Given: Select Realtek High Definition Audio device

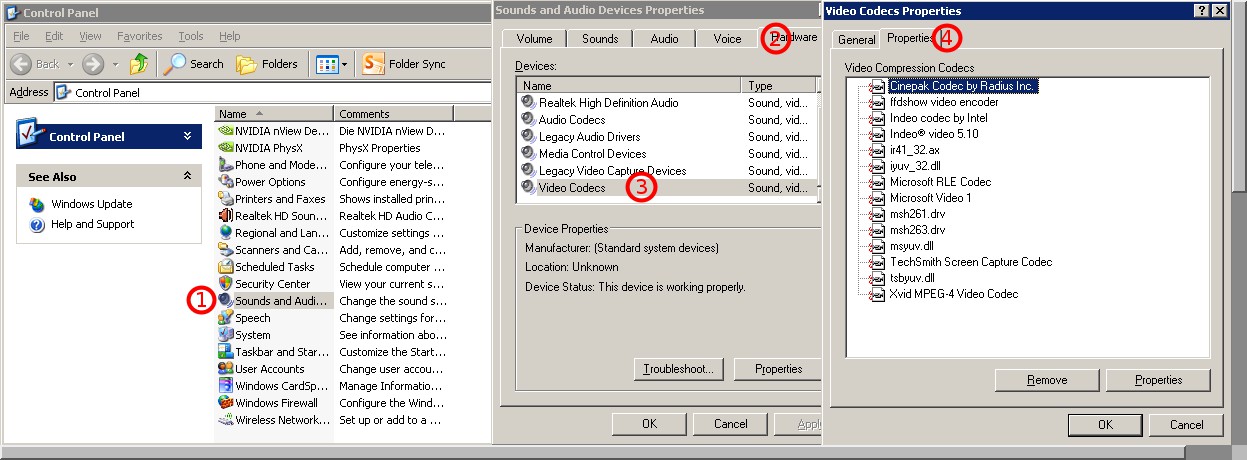Looking at the screenshot, I should tap(608, 103).
